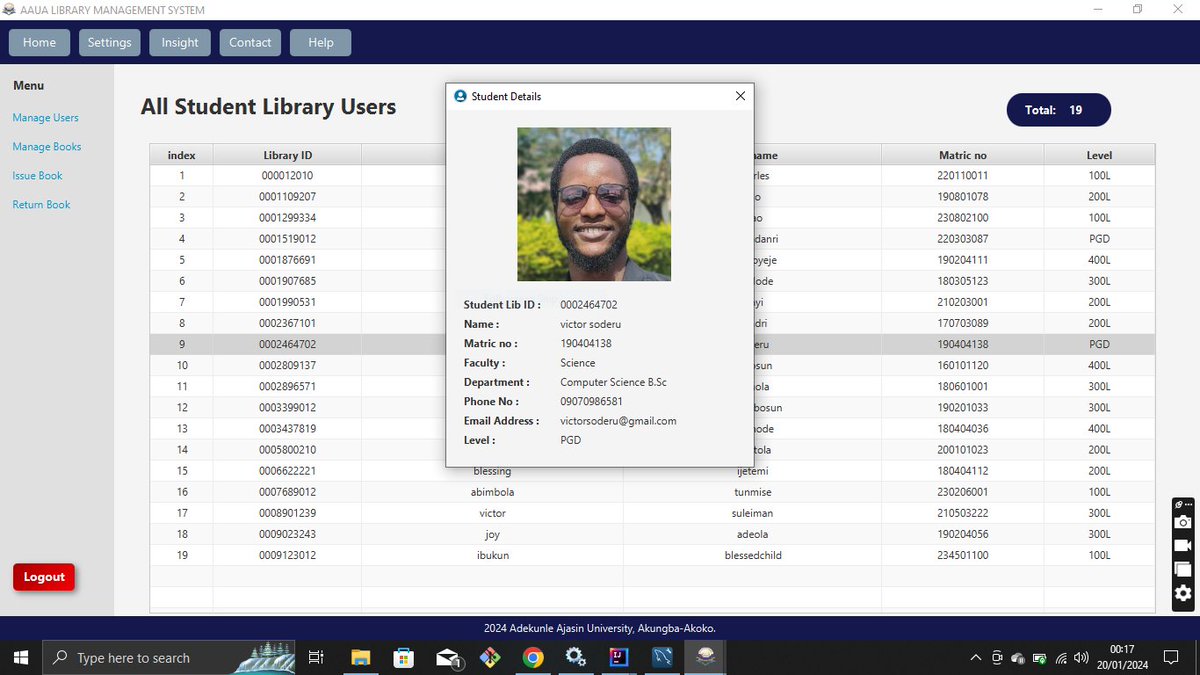This screenshot has width=1200, height=675.
Task: Select library ID 000012010 cell
Action: 287,175
